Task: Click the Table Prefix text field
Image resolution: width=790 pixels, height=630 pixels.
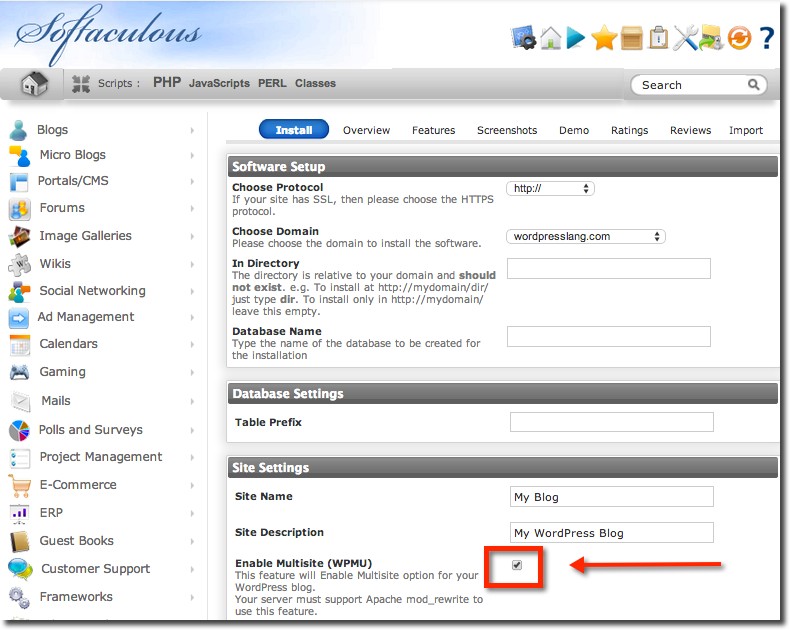Action: click(x=612, y=422)
